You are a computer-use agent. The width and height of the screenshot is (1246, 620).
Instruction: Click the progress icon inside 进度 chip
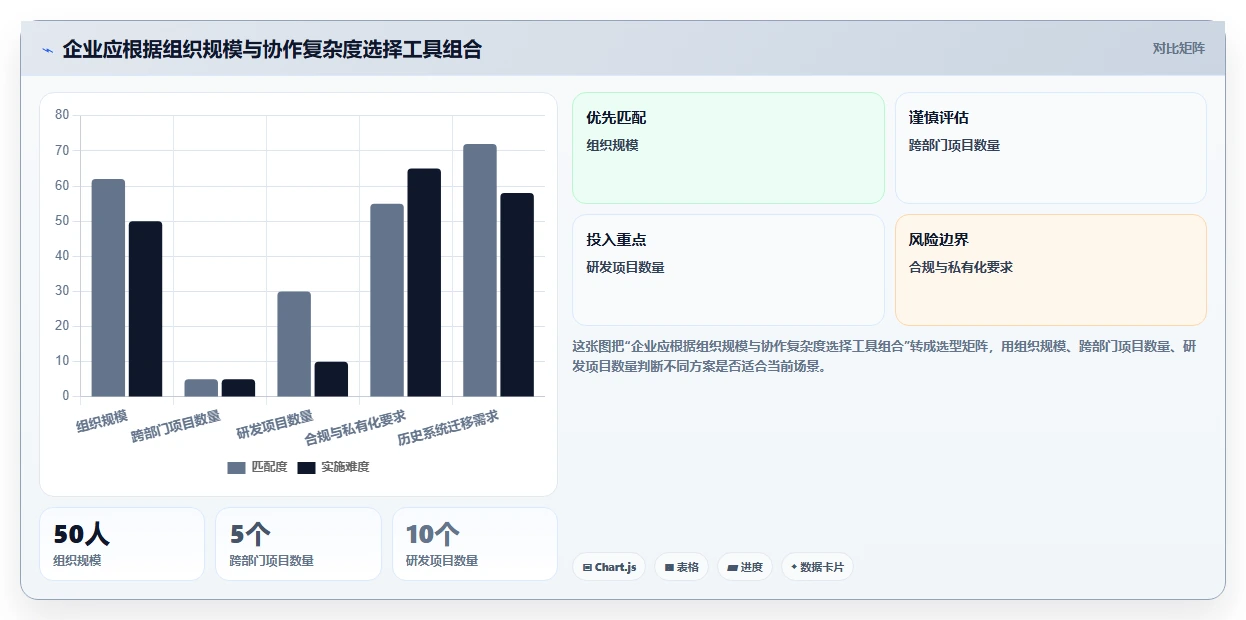point(733,567)
